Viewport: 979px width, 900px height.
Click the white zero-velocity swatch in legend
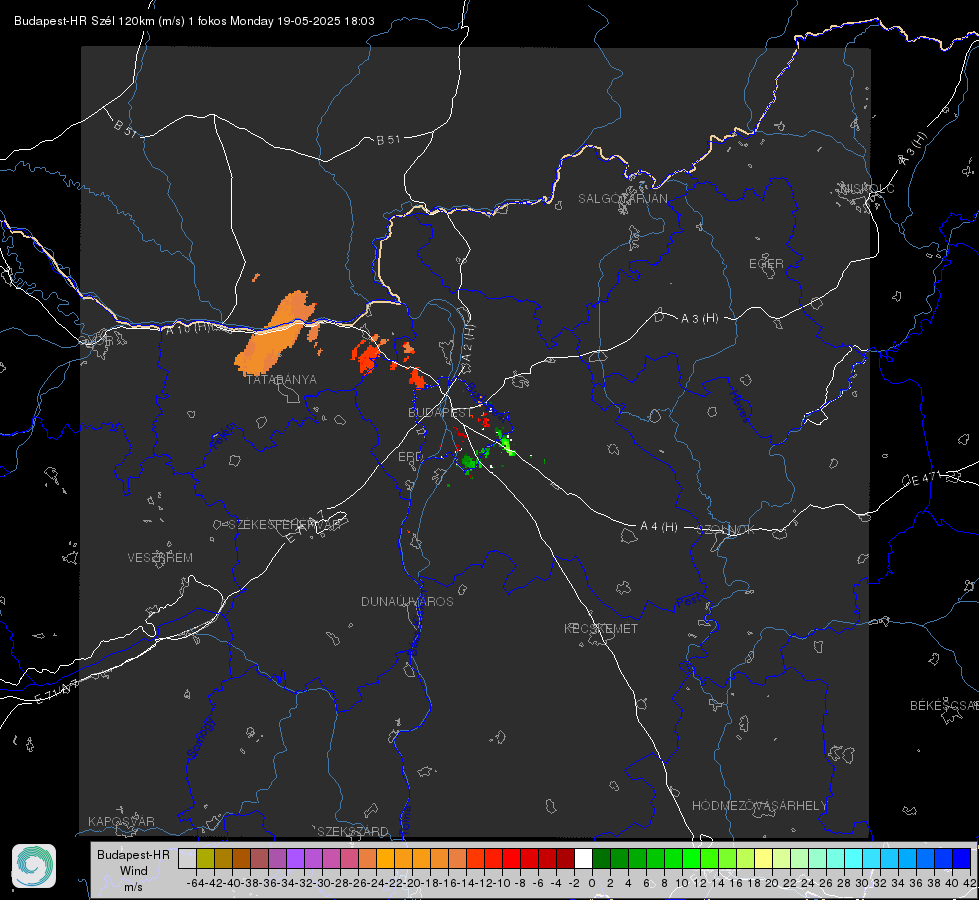[x=583, y=858]
